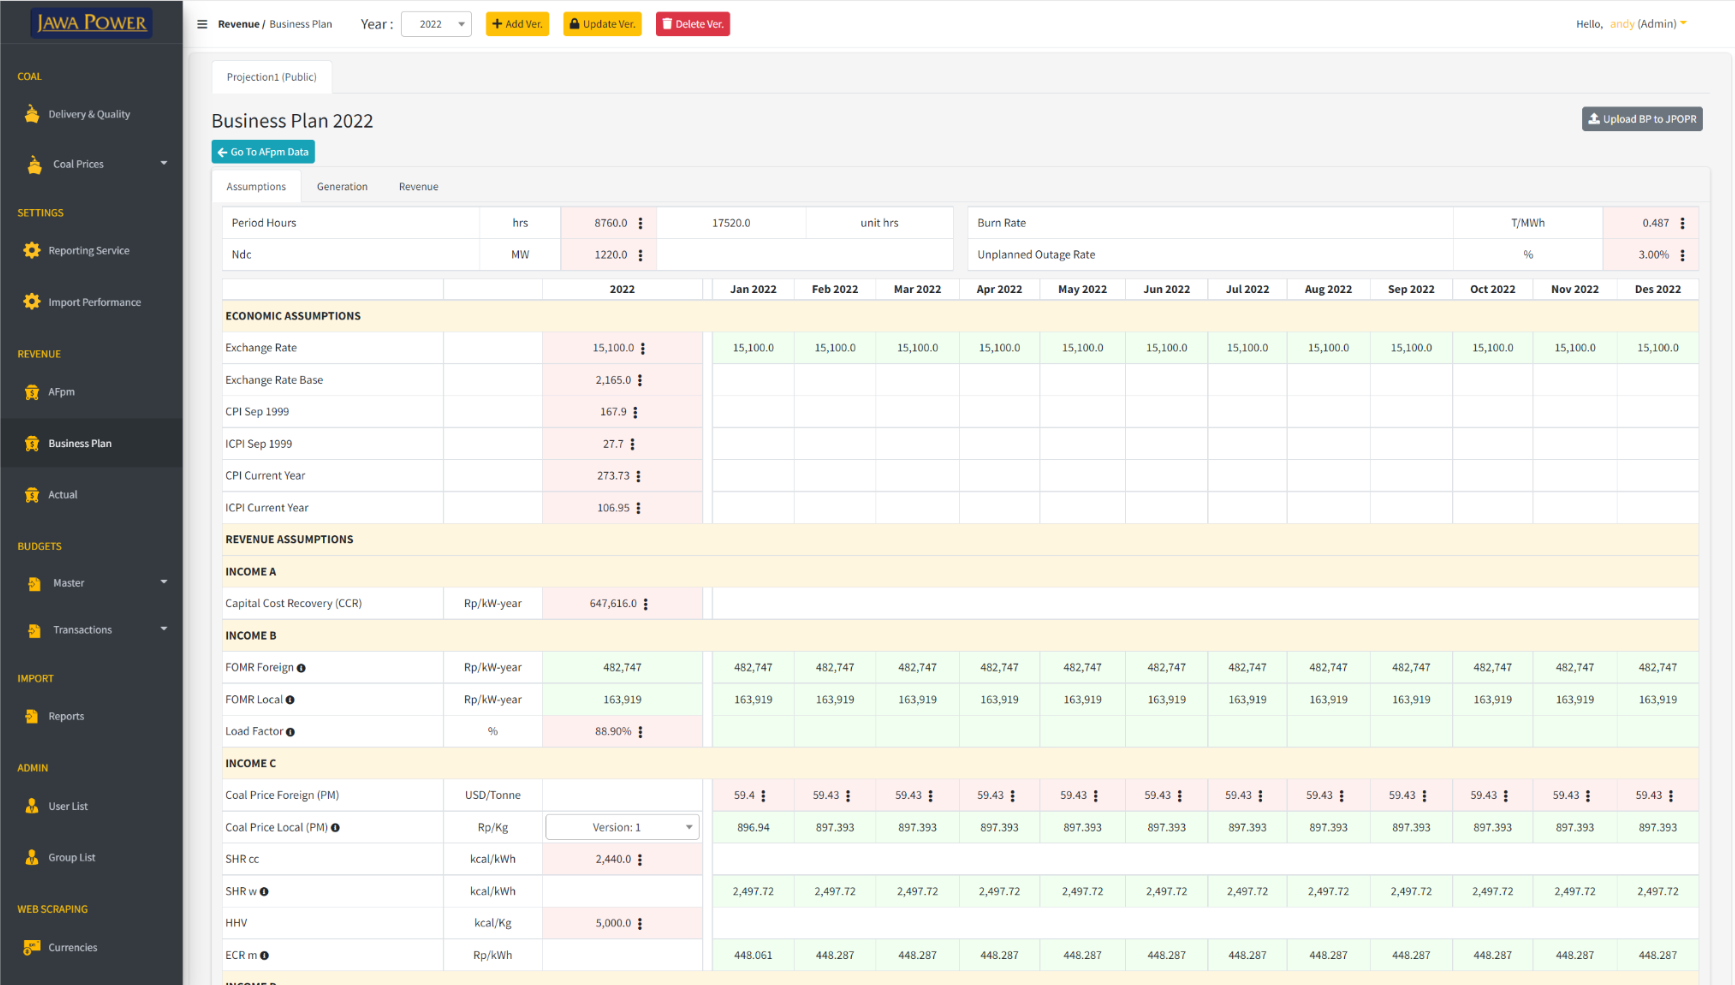Screen dimensions: 1735x985
Task: Open the kebab menu for Jun 2022 Coal Price Foreign
Action: pos(1180,796)
